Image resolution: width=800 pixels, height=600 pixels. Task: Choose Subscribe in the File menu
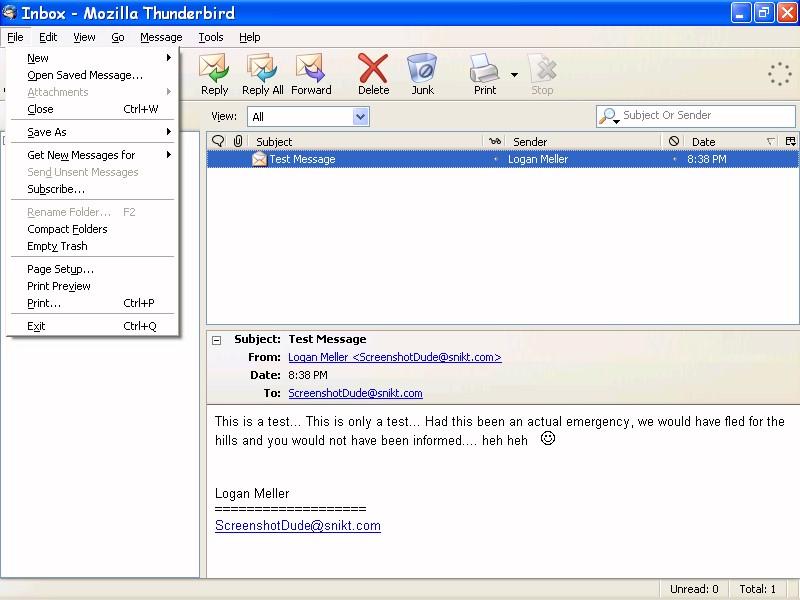tap(92, 189)
